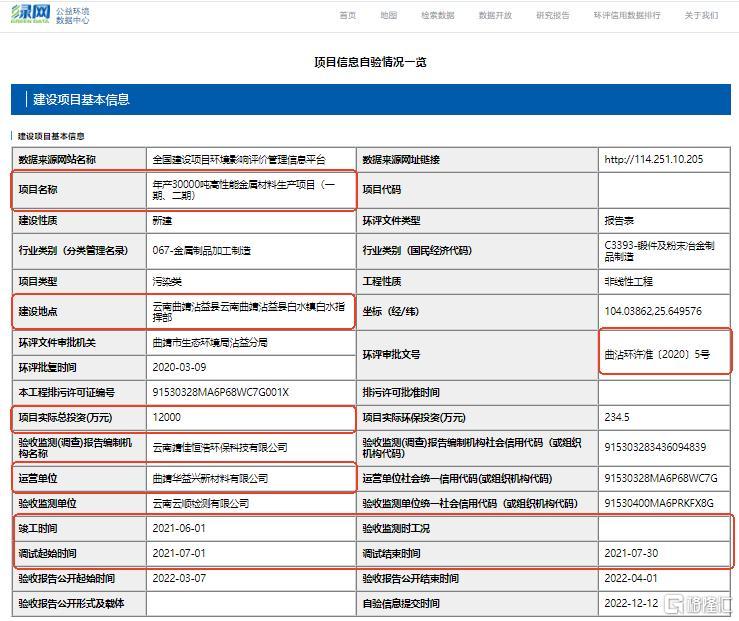
Task: Select the total investment value 12000
Action: 166,417
